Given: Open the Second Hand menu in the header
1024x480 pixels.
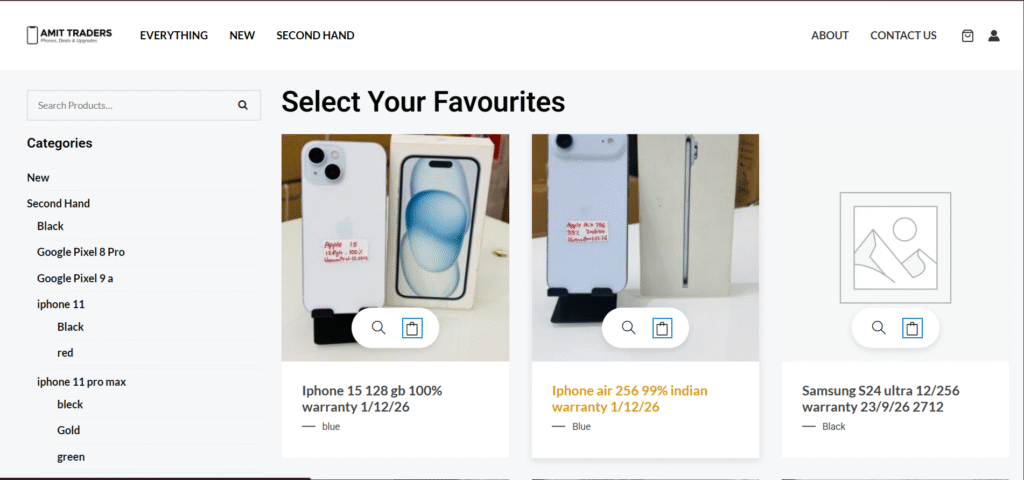Looking at the screenshot, I should [315, 35].
